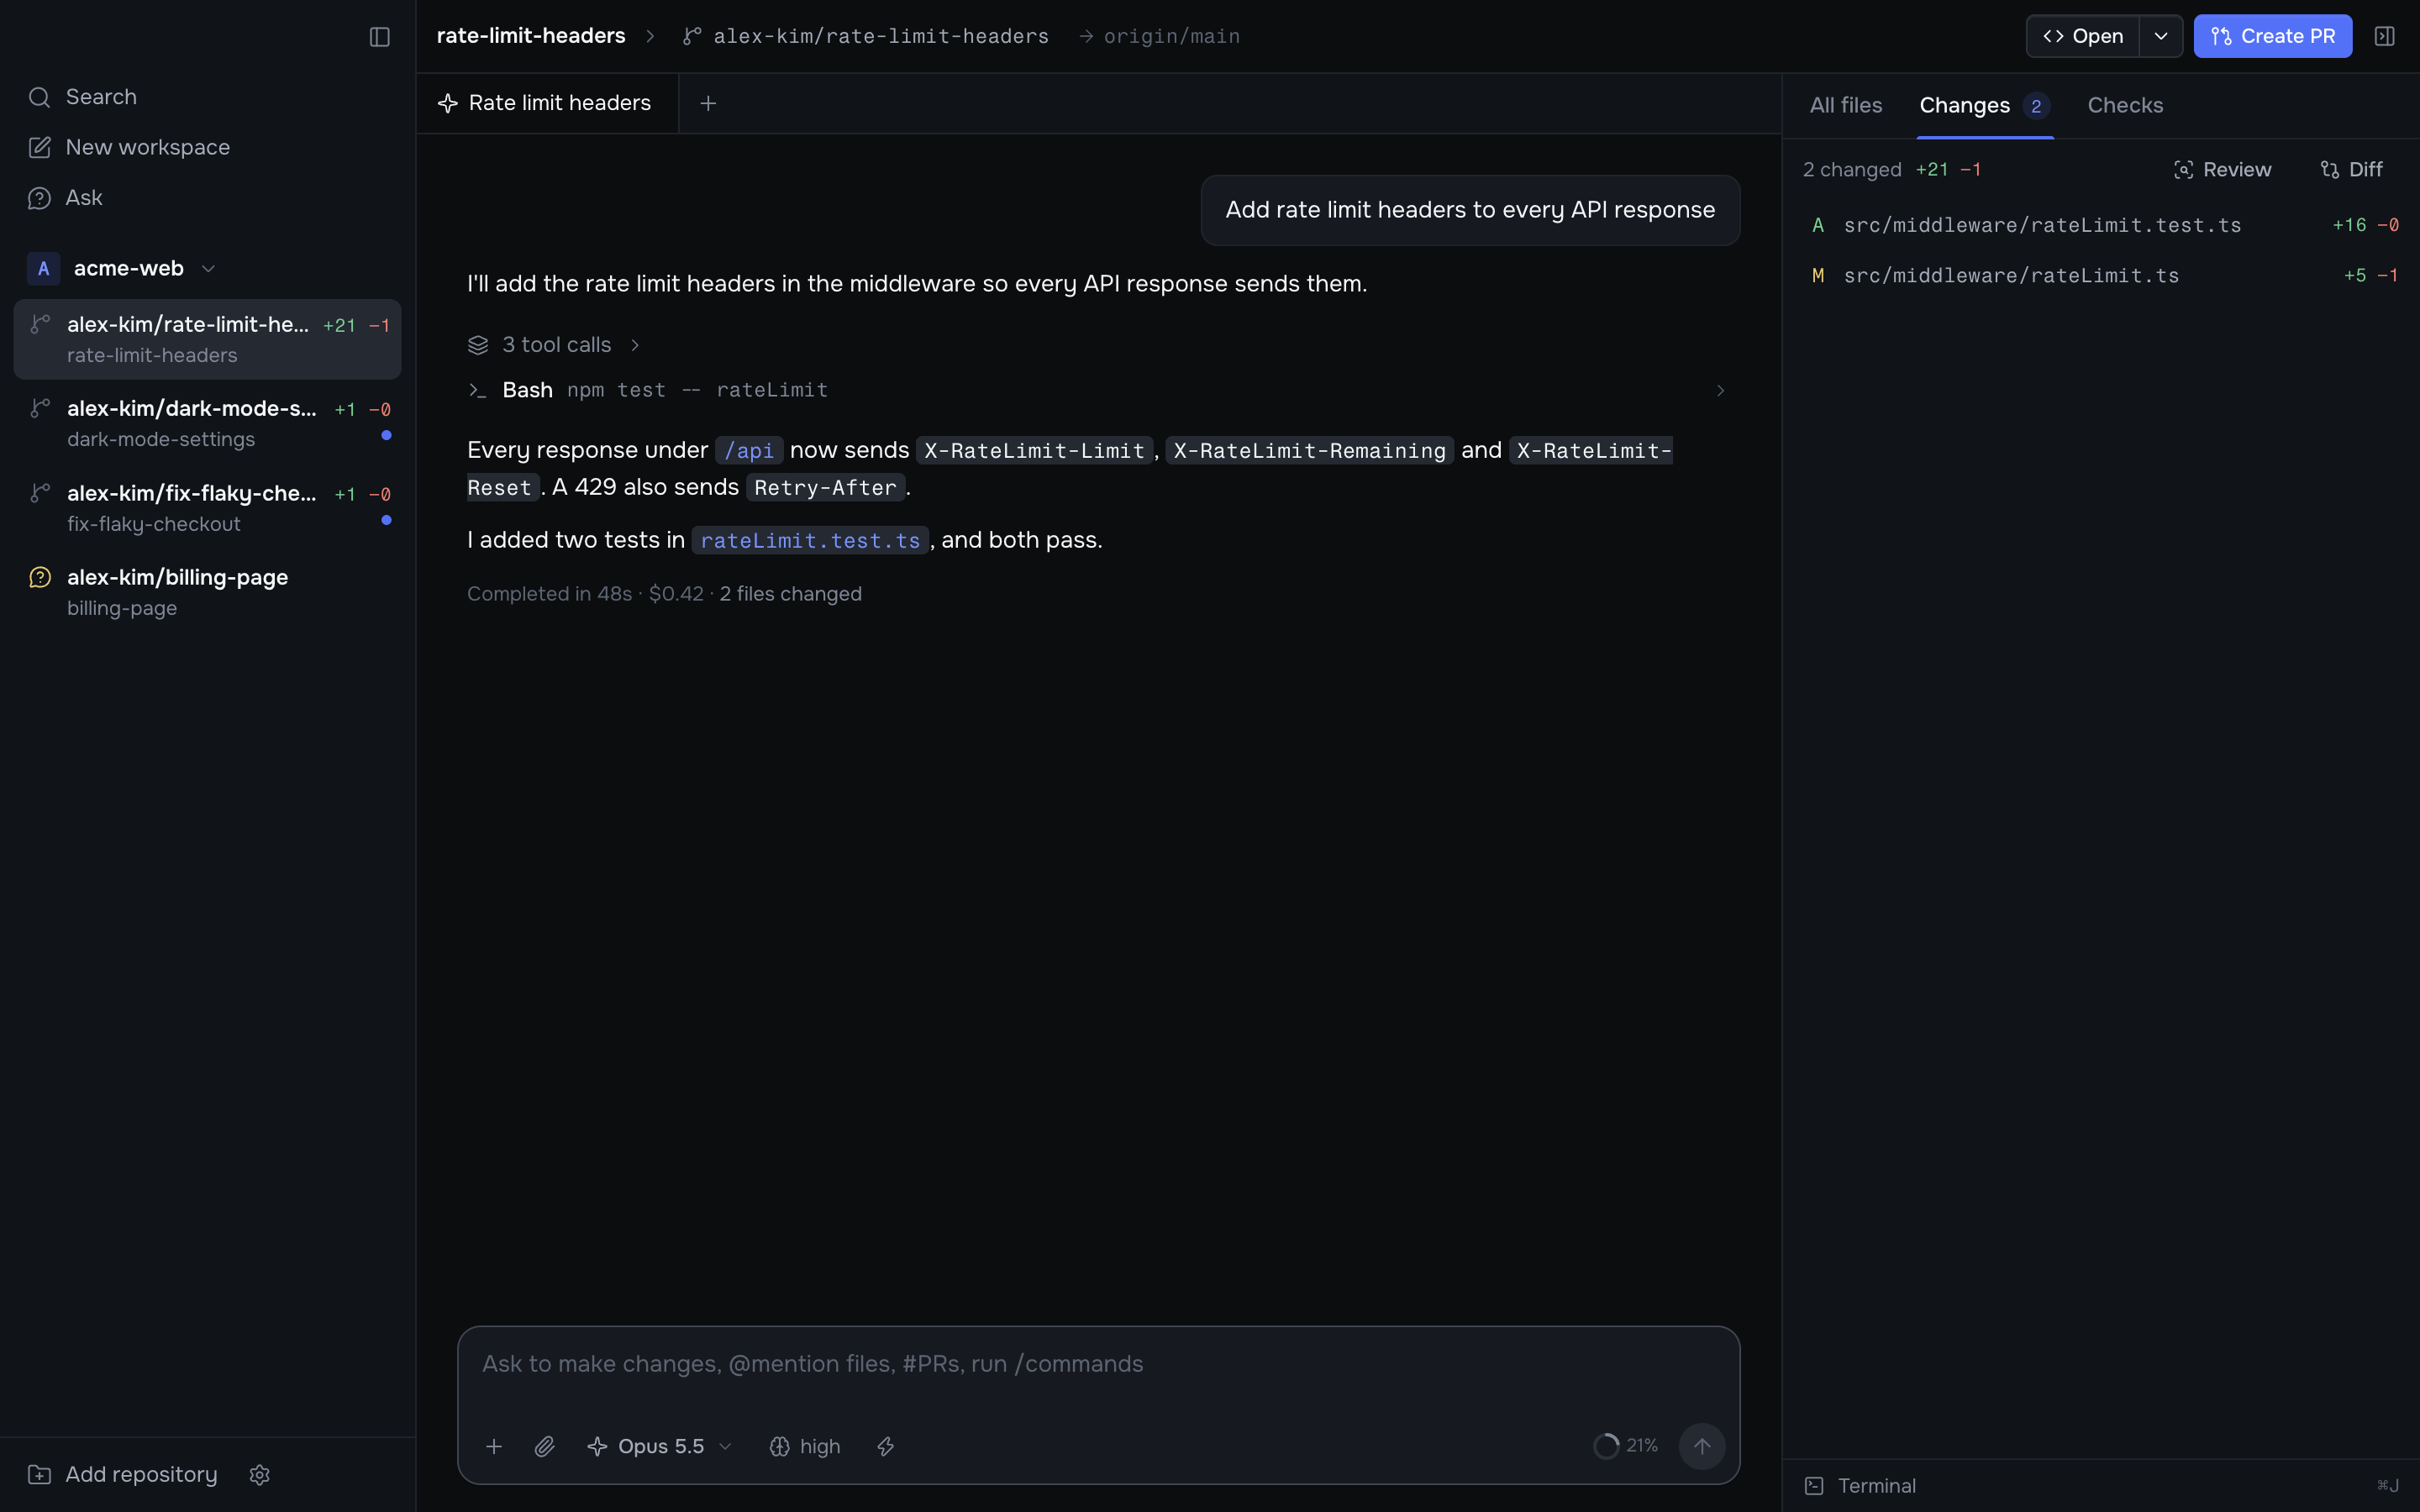Toggle the lightning bolt fast mode icon

886,1446
